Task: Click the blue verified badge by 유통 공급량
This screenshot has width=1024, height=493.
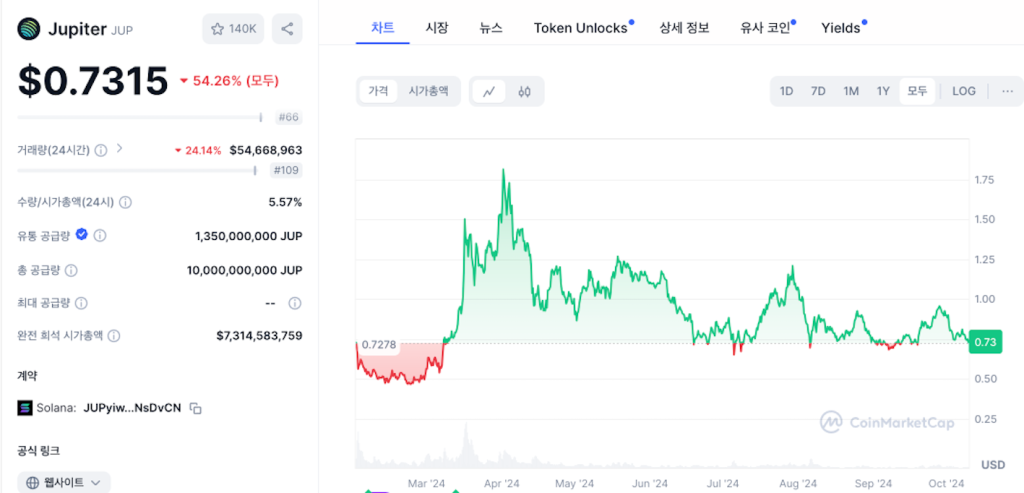Action: tap(82, 234)
